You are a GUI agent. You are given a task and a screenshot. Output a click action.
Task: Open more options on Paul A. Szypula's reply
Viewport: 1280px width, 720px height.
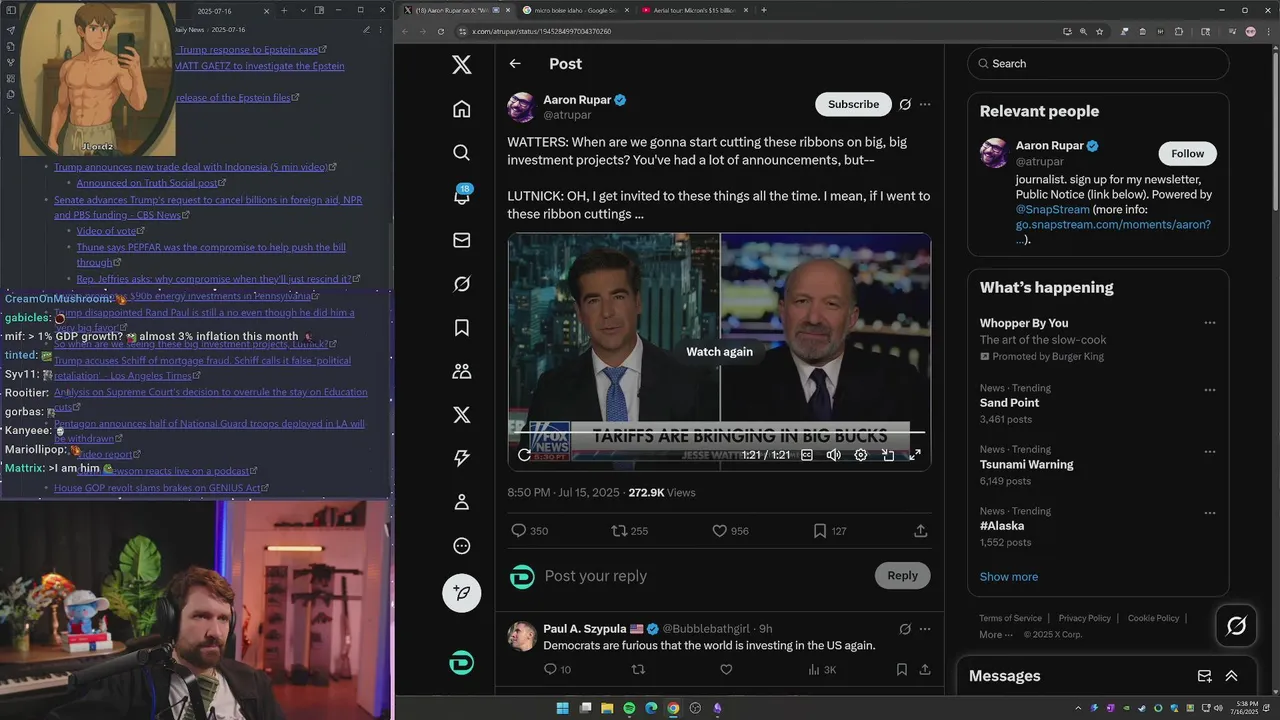[x=925, y=629]
